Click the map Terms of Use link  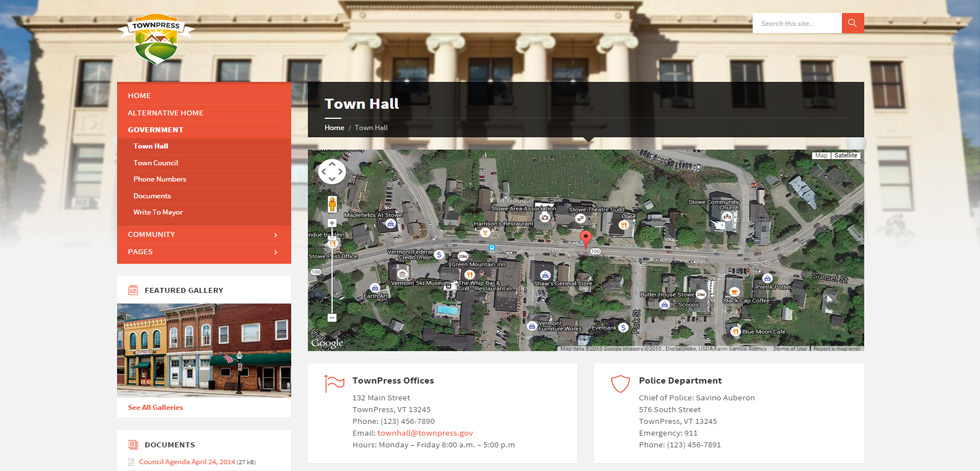click(789, 349)
